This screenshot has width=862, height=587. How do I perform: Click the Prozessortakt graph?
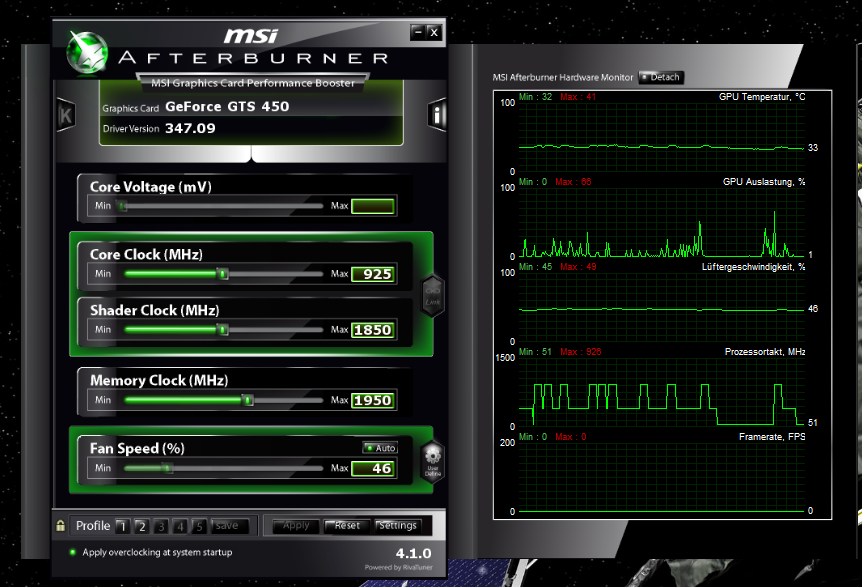coord(661,392)
